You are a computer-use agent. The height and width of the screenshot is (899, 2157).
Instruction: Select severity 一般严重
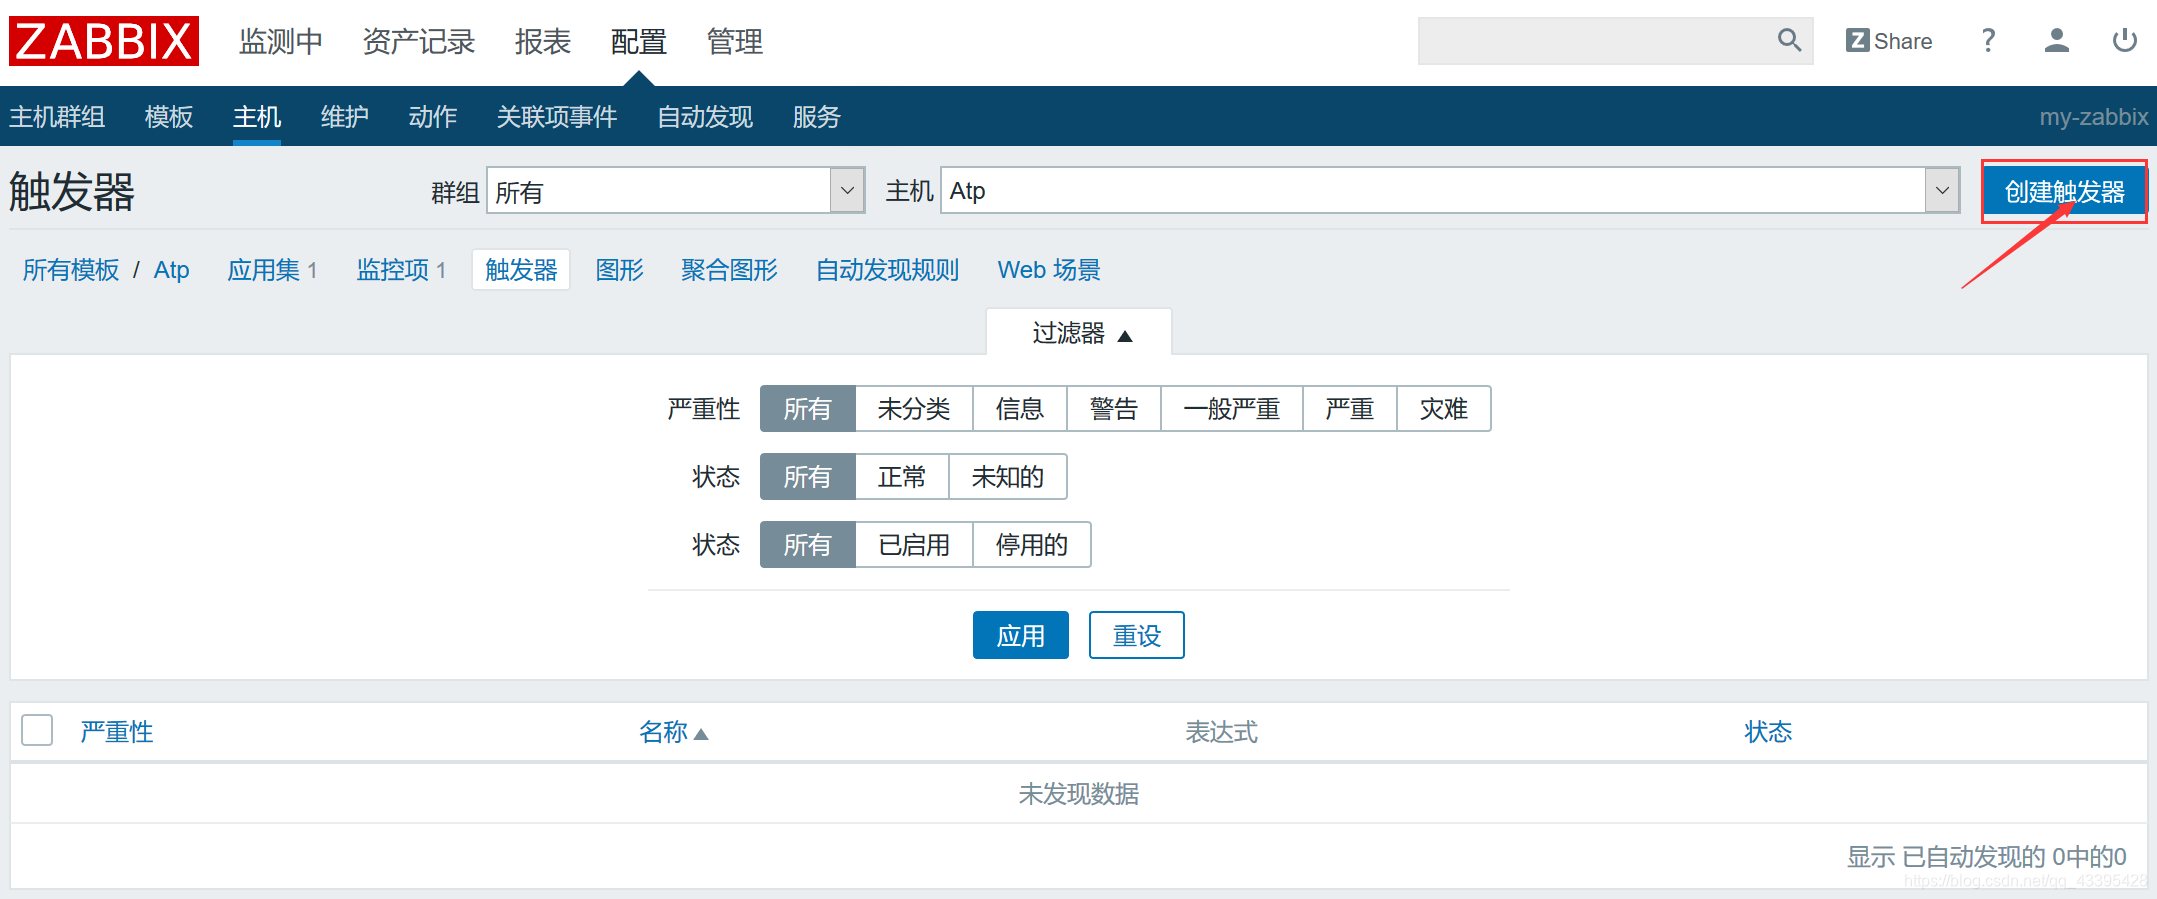click(x=1232, y=409)
